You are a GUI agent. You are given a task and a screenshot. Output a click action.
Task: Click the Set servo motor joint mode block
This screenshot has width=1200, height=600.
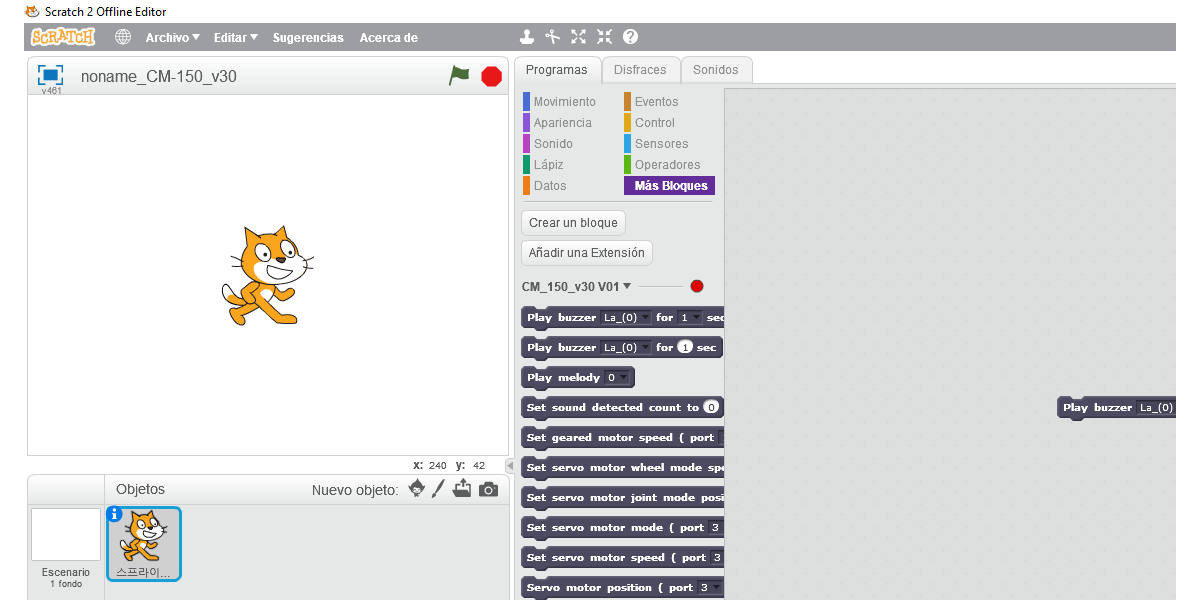tap(622, 498)
